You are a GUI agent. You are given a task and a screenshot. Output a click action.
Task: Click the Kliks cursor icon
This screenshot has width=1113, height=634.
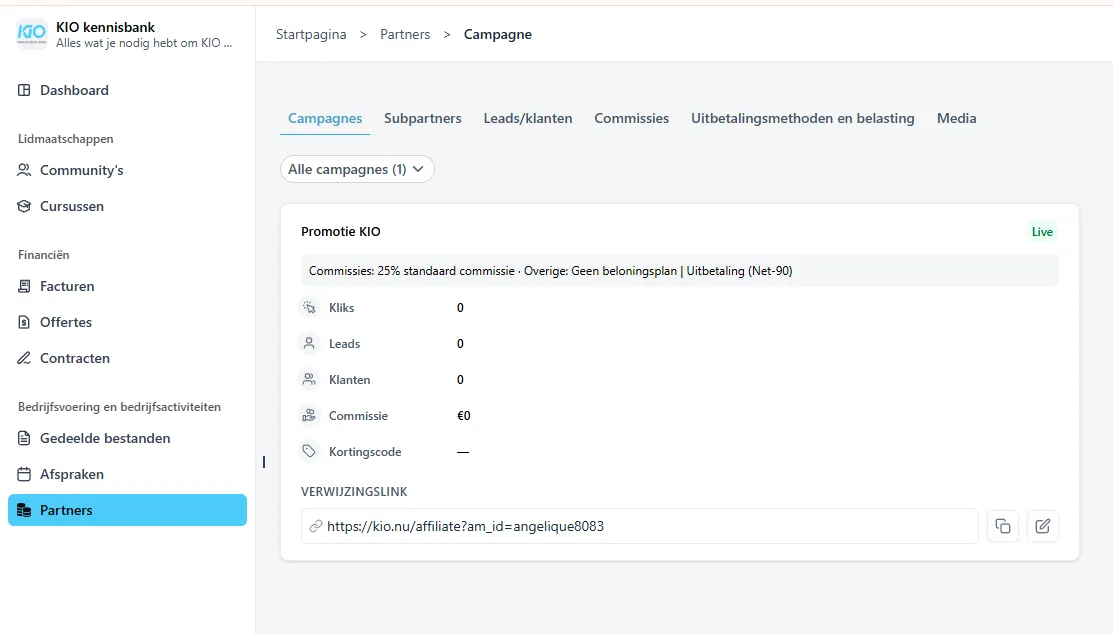(309, 307)
